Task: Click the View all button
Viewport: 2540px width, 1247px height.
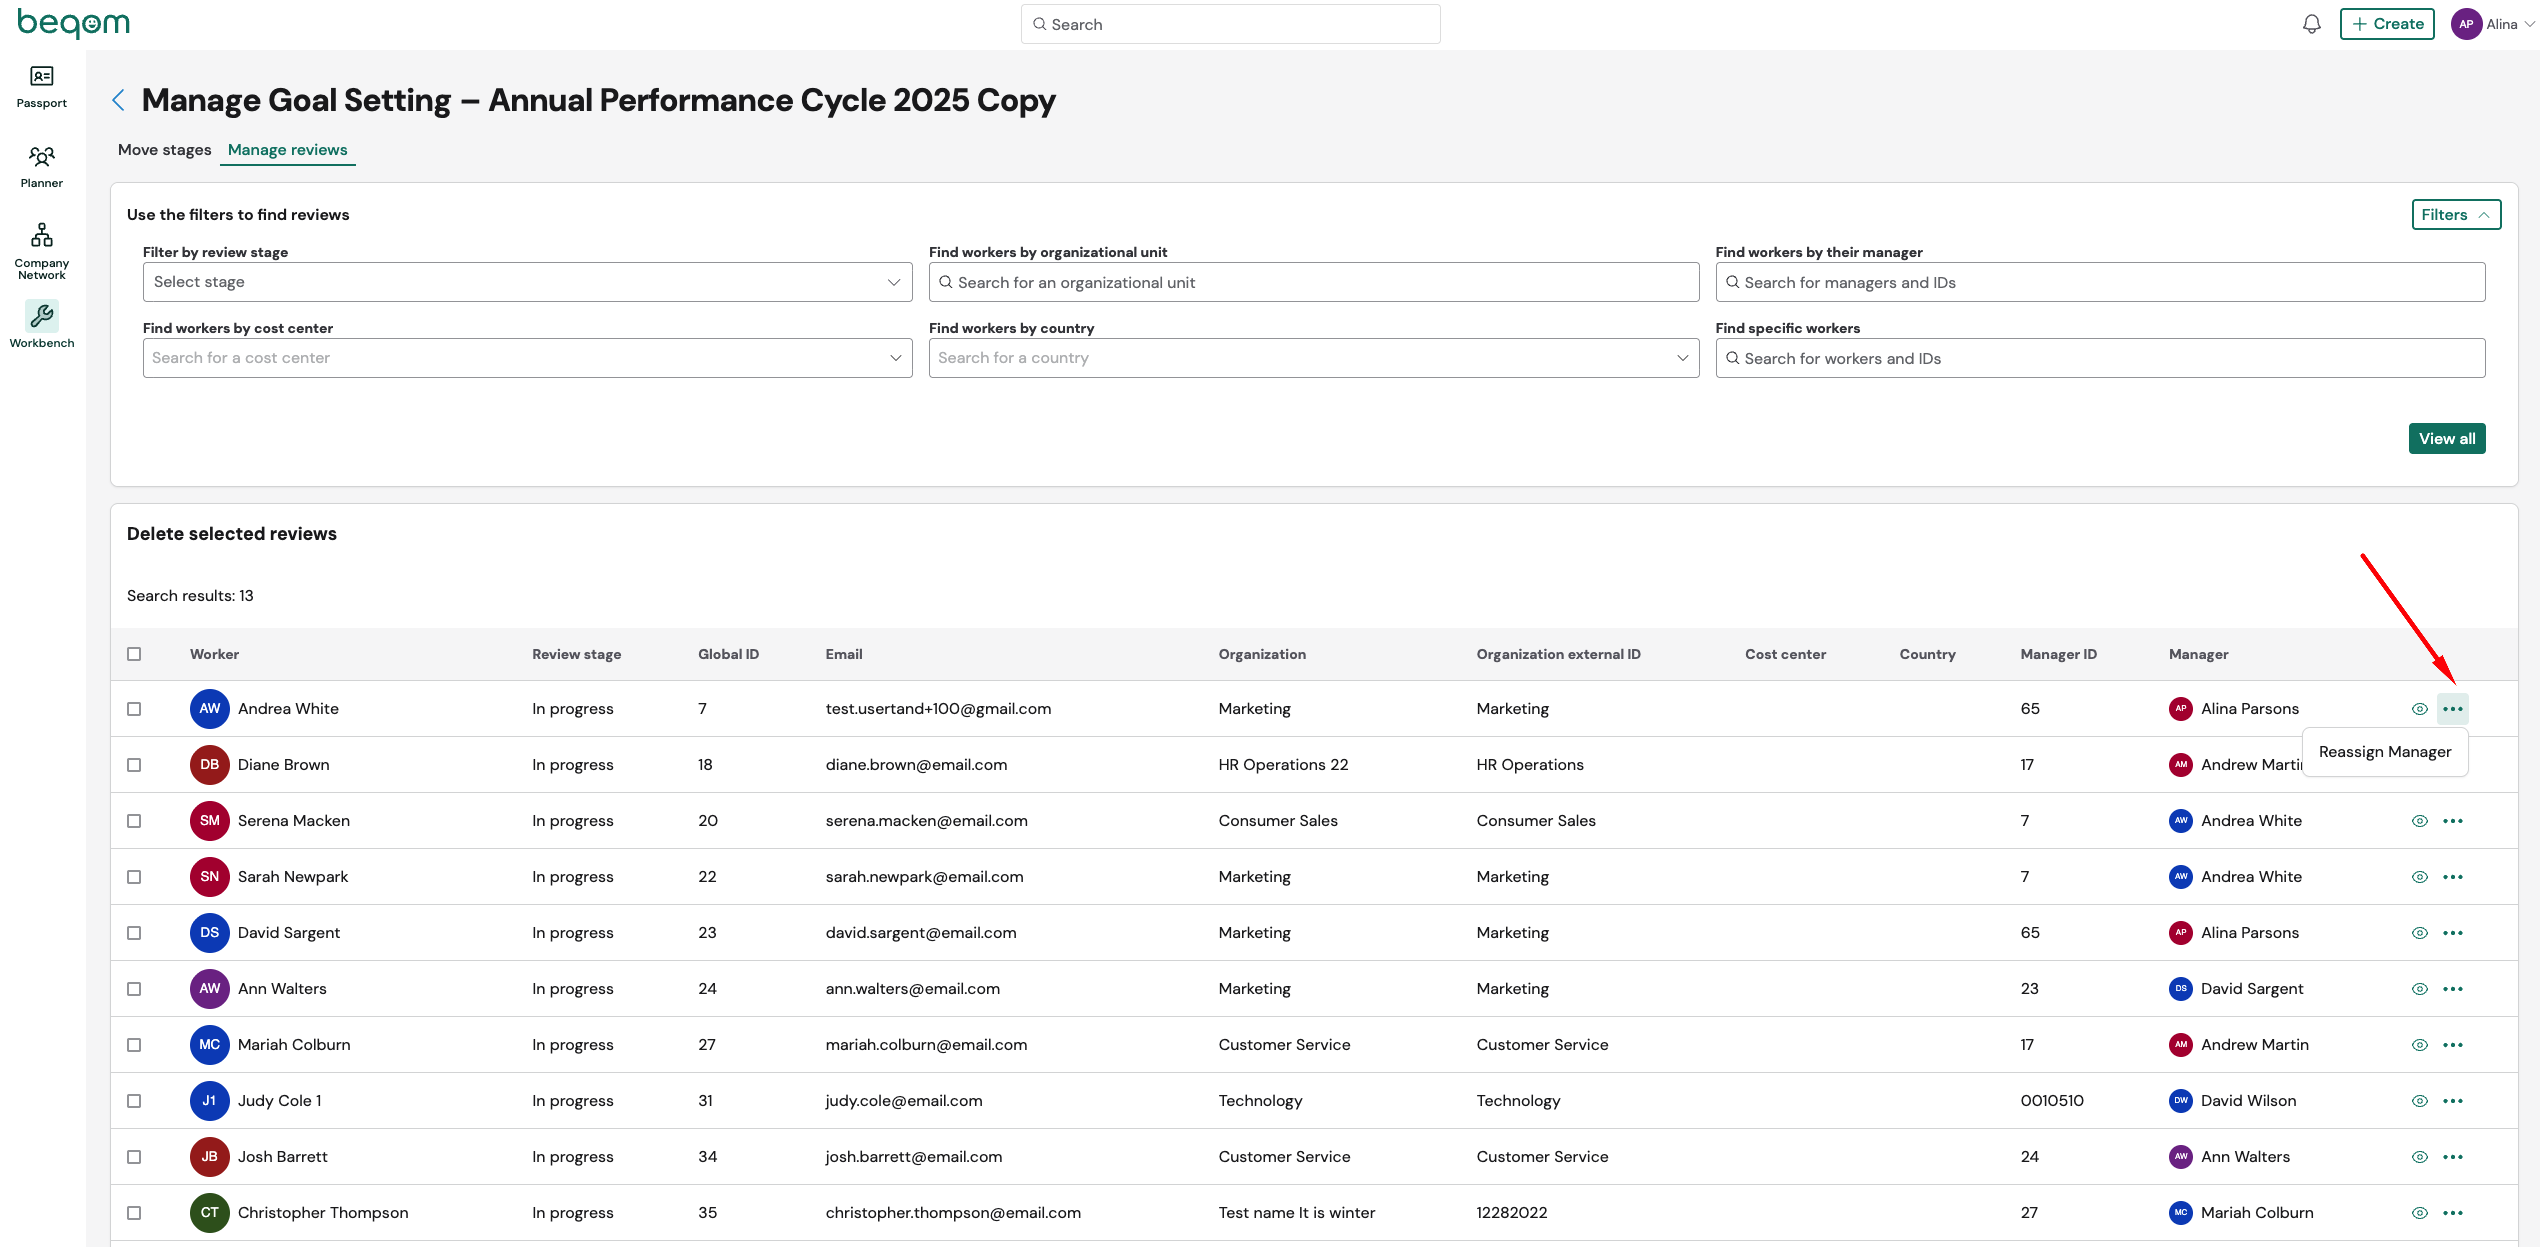Action: pyautogui.click(x=2446, y=439)
